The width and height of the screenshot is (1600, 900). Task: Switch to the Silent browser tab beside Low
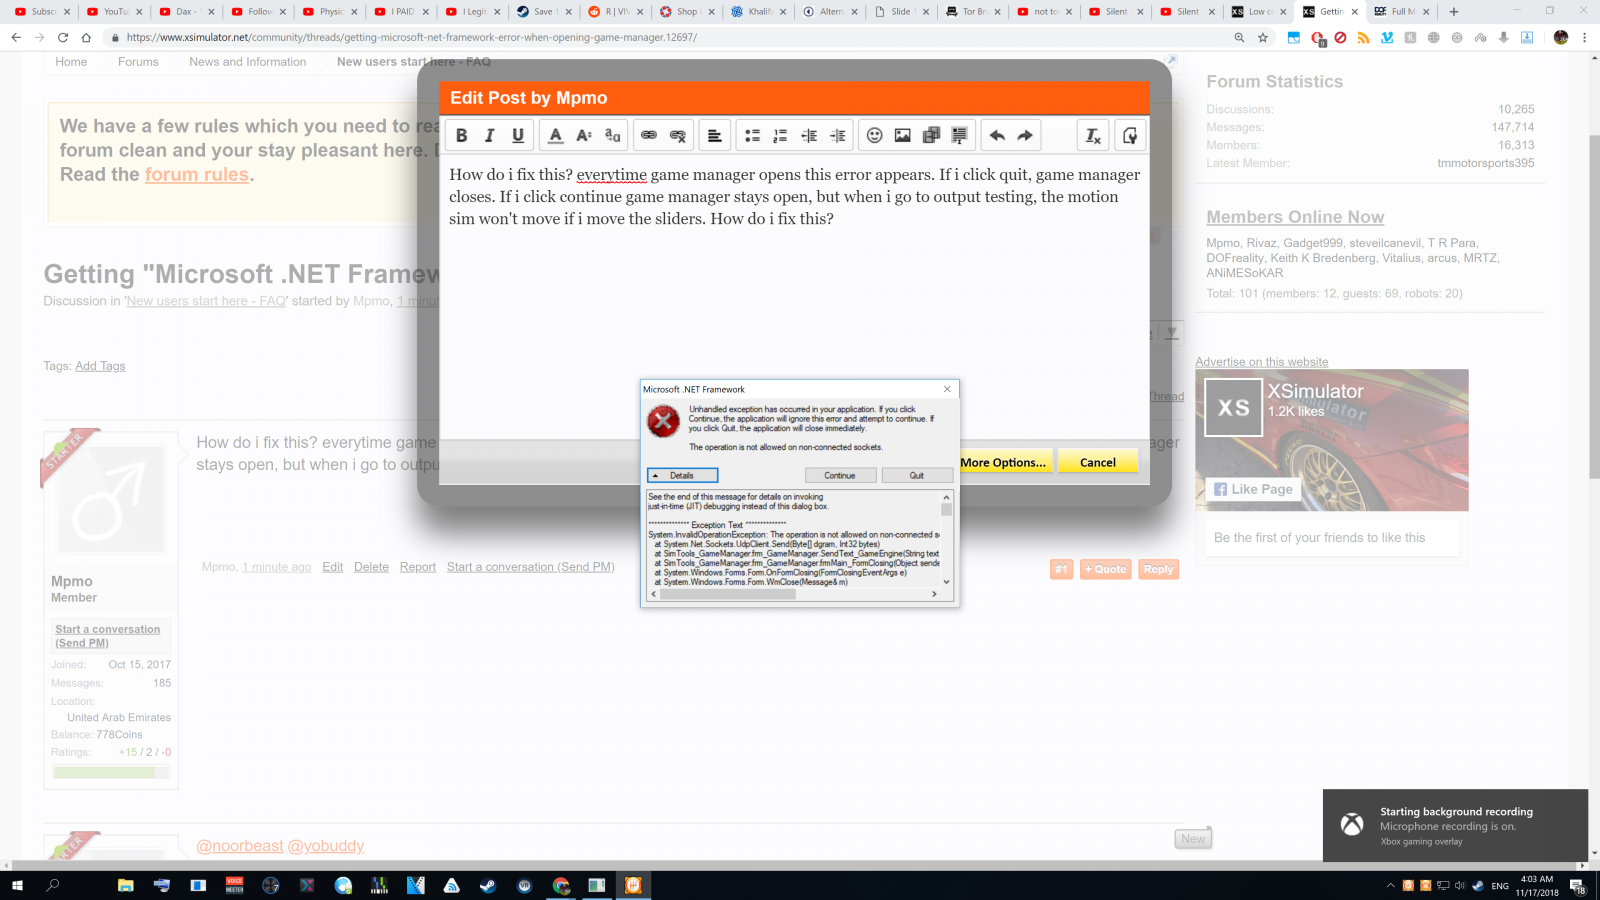click(x=1188, y=12)
